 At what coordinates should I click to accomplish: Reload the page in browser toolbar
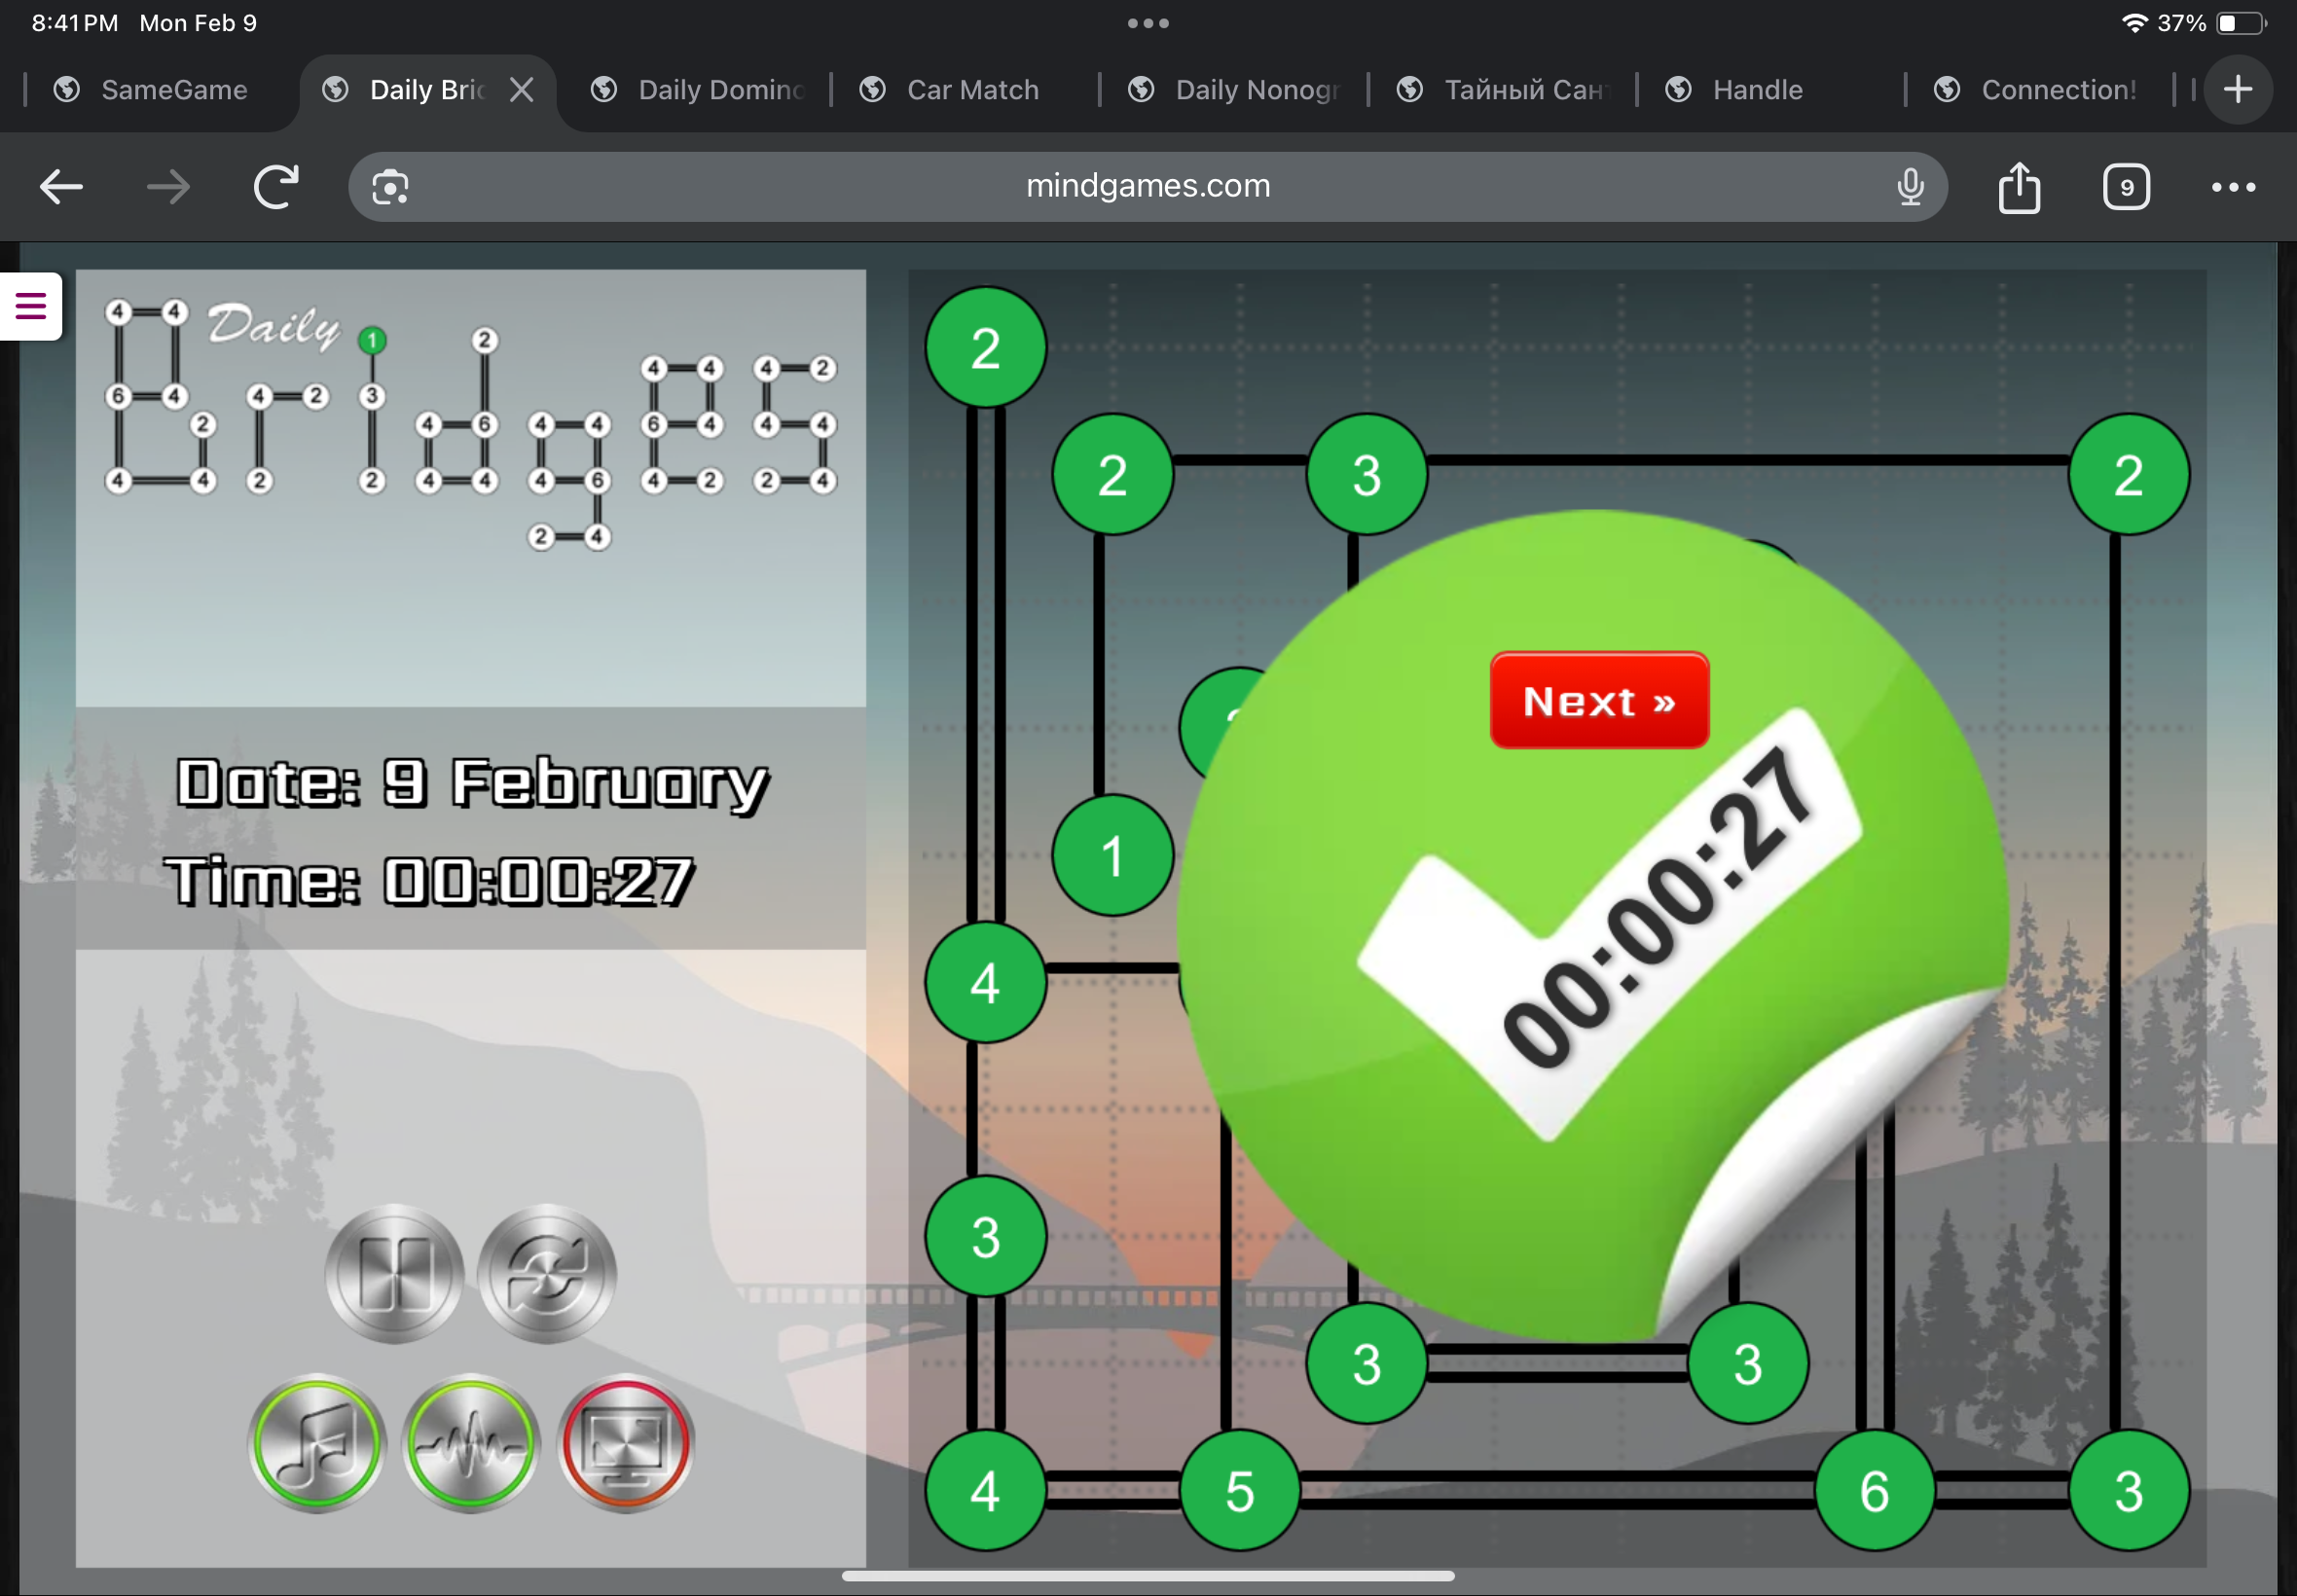(276, 187)
